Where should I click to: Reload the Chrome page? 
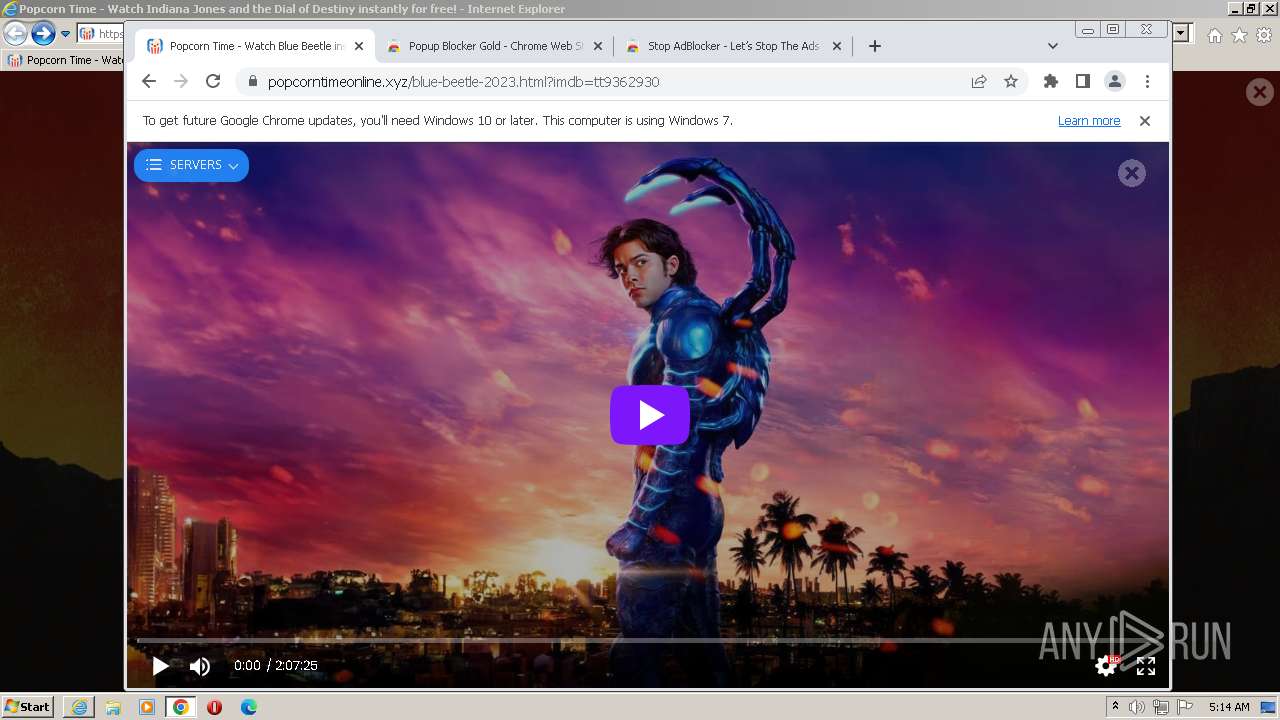click(213, 82)
